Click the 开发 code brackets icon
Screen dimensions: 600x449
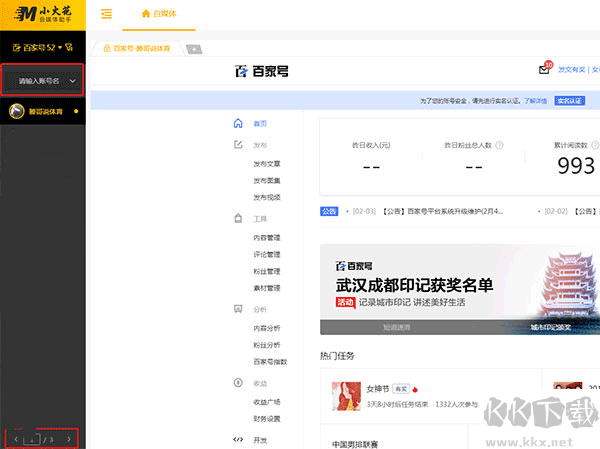click(238, 439)
